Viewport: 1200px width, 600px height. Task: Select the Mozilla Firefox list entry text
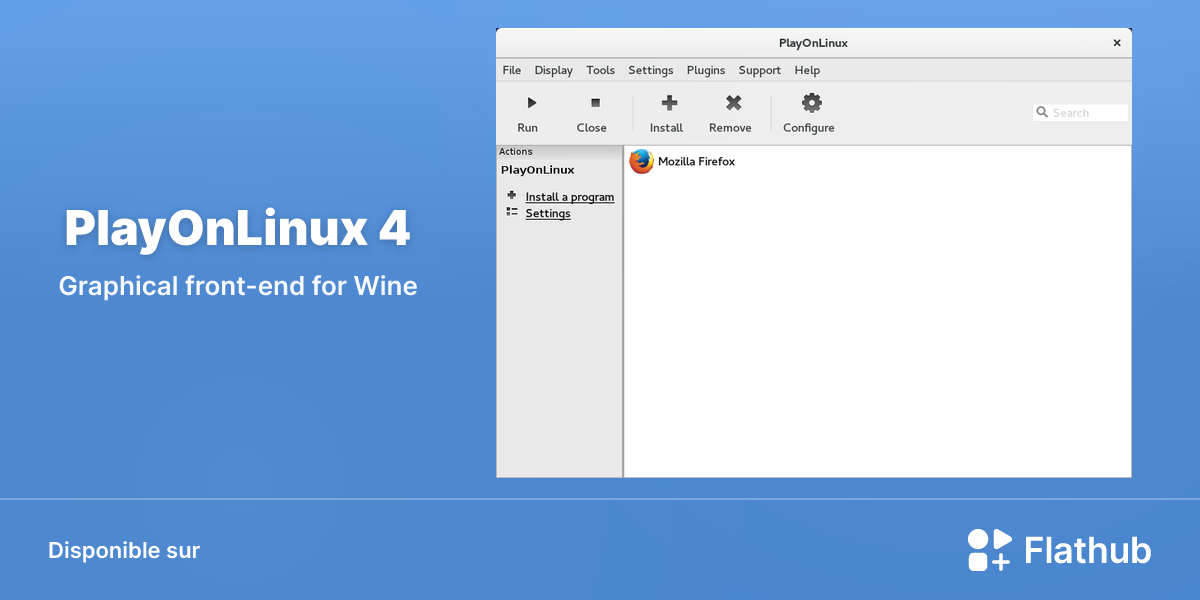(x=697, y=161)
